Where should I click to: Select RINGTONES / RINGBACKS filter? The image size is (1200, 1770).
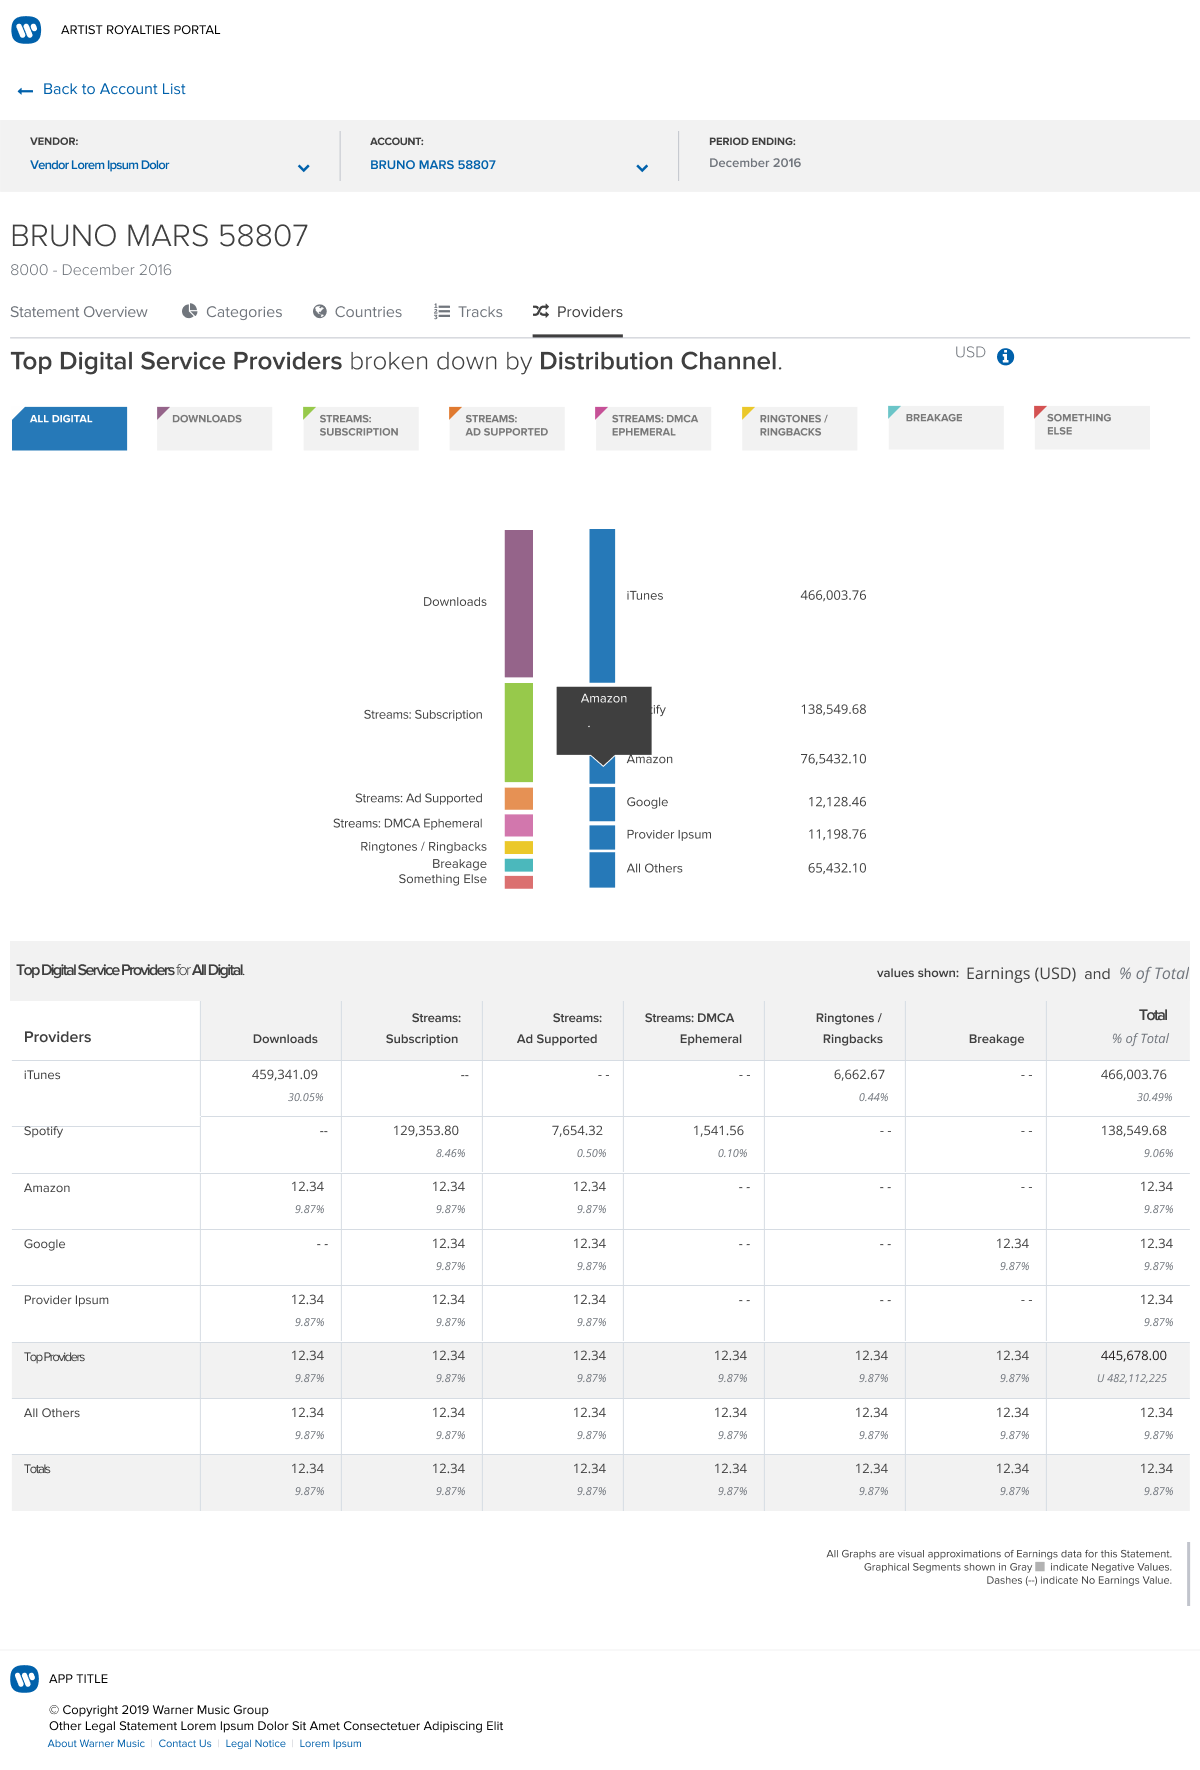800,428
